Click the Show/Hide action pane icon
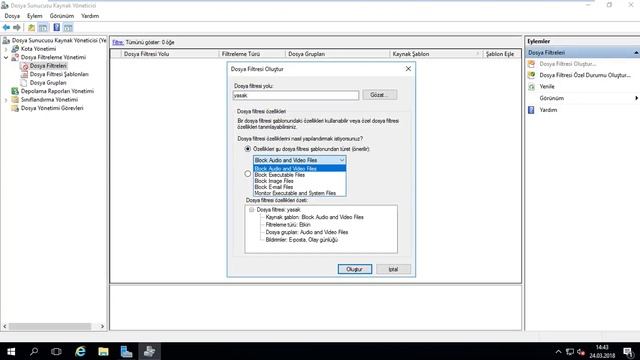 pos(68,28)
